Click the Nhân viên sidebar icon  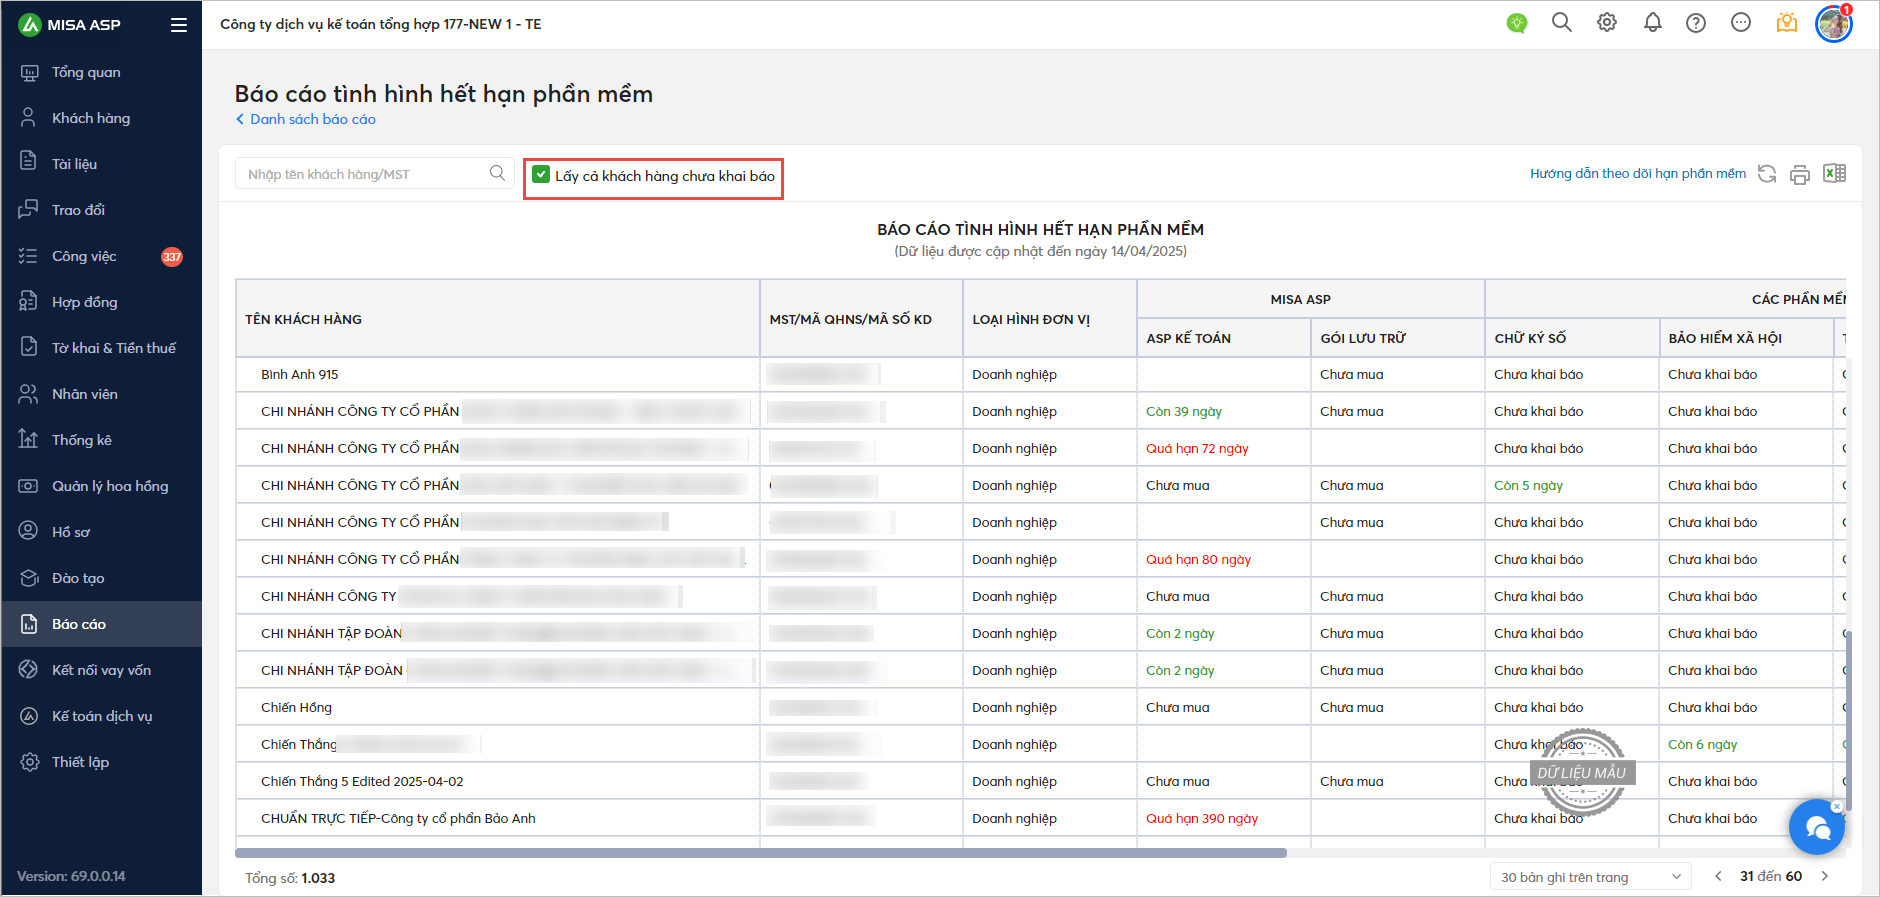tap(29, 393)
